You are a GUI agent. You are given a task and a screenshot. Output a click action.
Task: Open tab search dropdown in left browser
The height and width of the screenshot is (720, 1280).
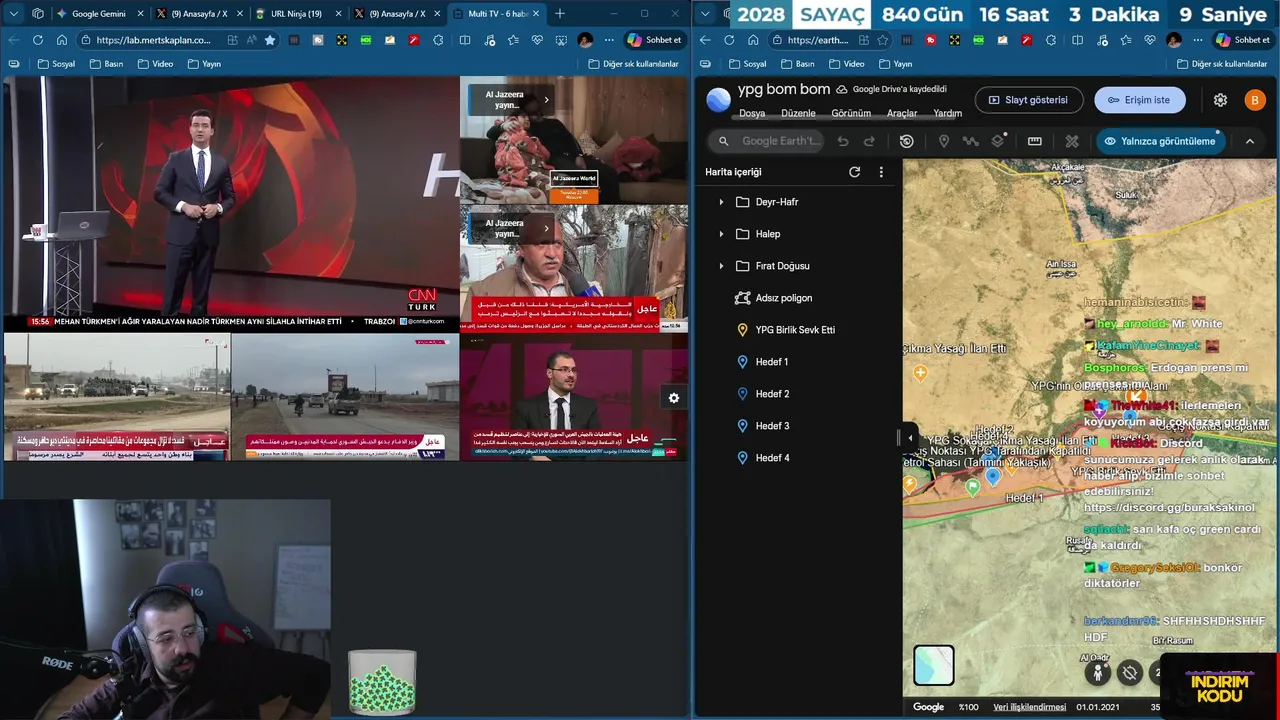13,13
